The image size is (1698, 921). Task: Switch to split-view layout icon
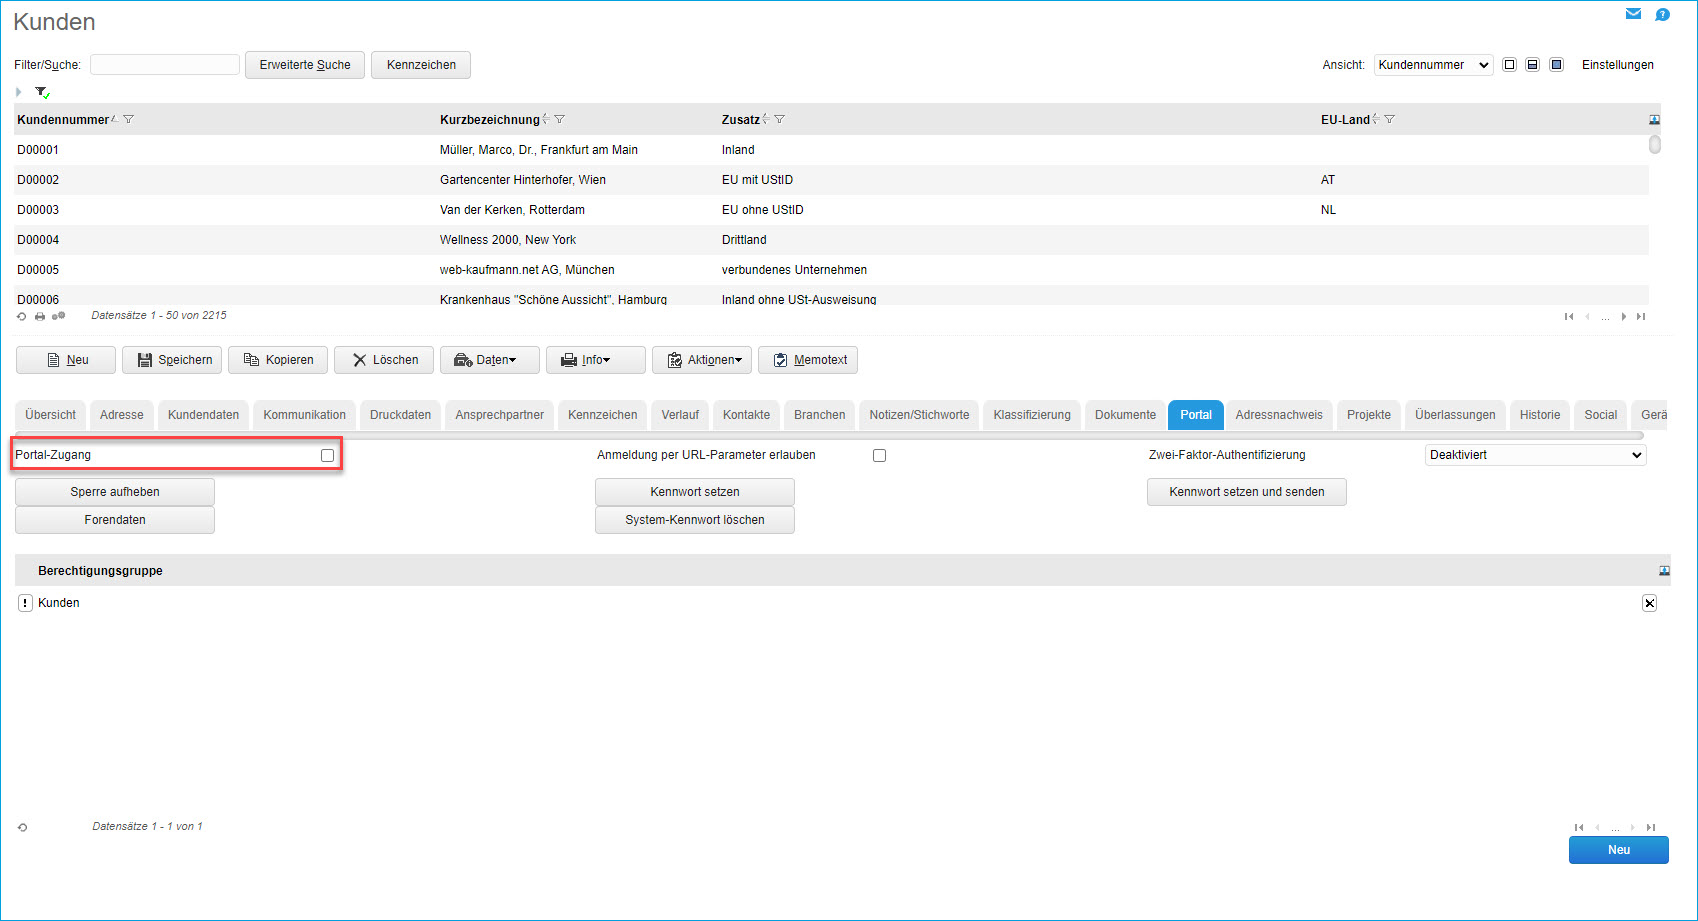tap(1532, 65)
